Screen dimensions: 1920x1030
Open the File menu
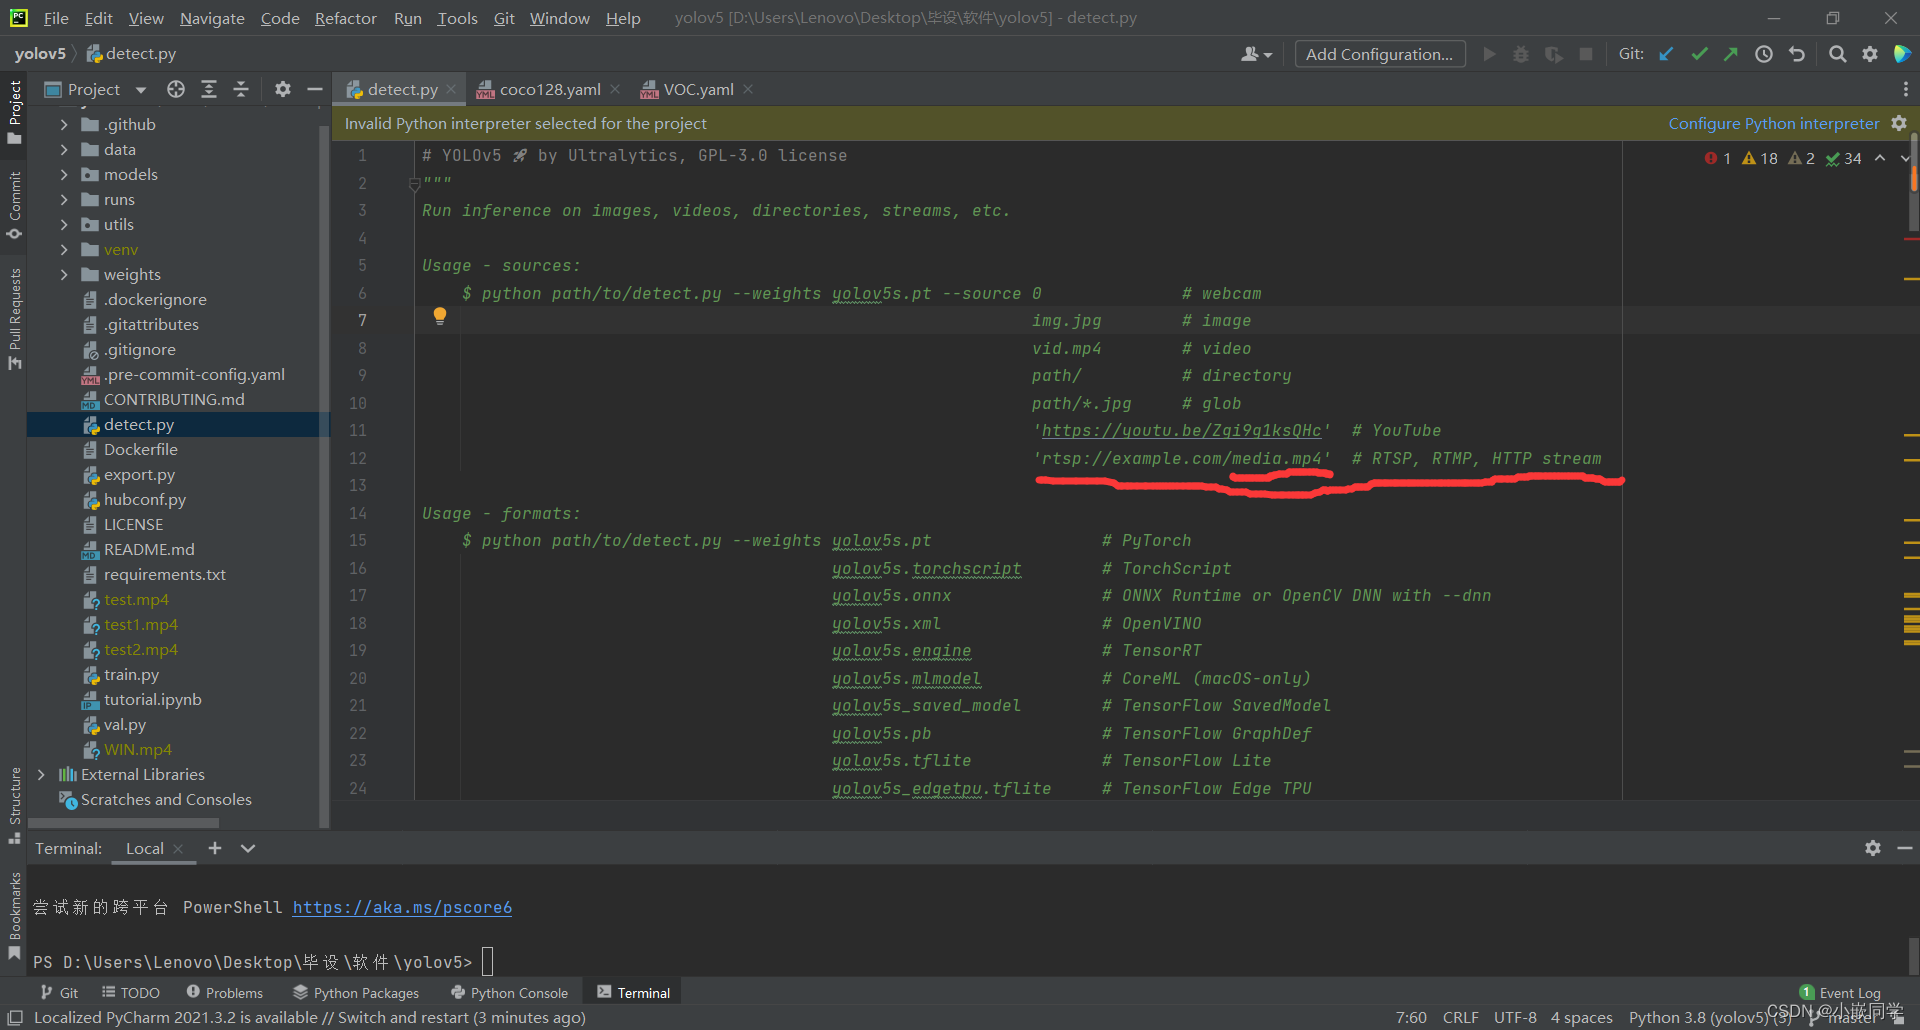pos(56,18)
